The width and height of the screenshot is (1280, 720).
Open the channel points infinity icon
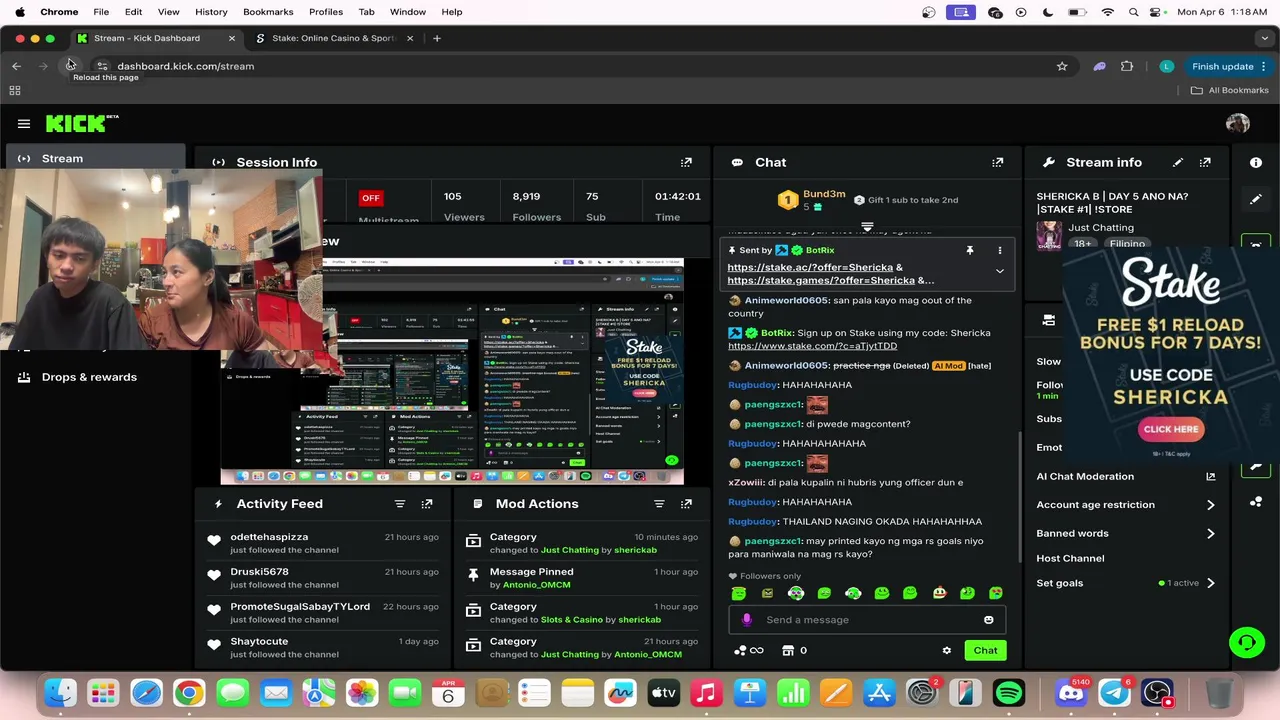tap(749, 651)
